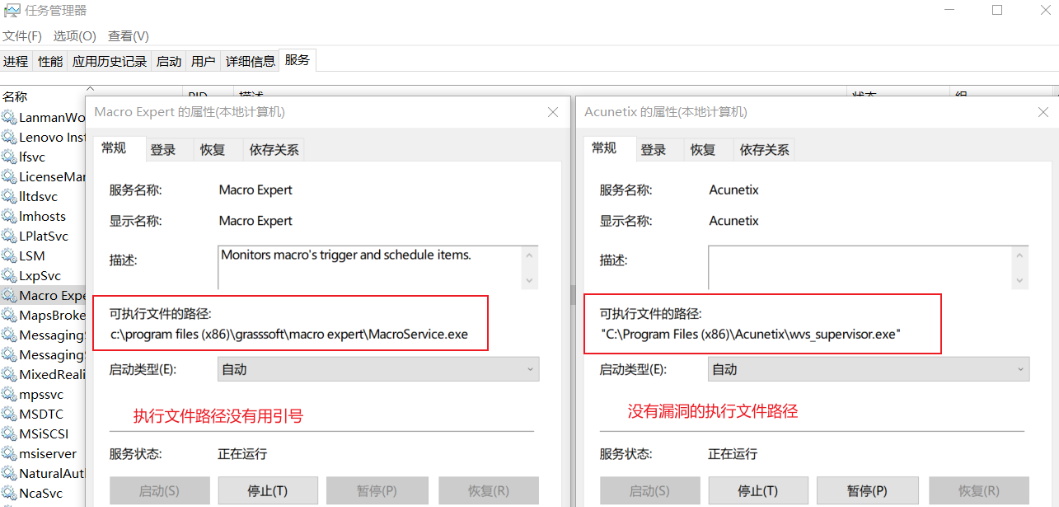Click gear icon beside LxpSvc service
The image size is (1059, 507).
coord(9,275)
